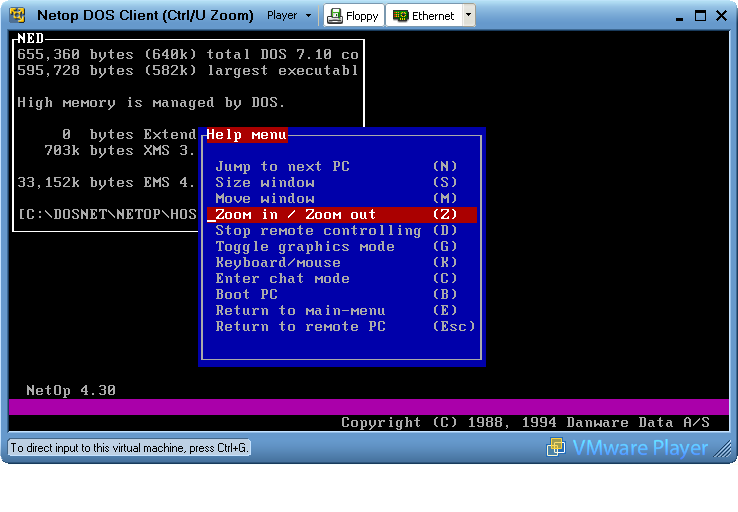Click the NetOp 4.30 version text

(x=71, y=390)
